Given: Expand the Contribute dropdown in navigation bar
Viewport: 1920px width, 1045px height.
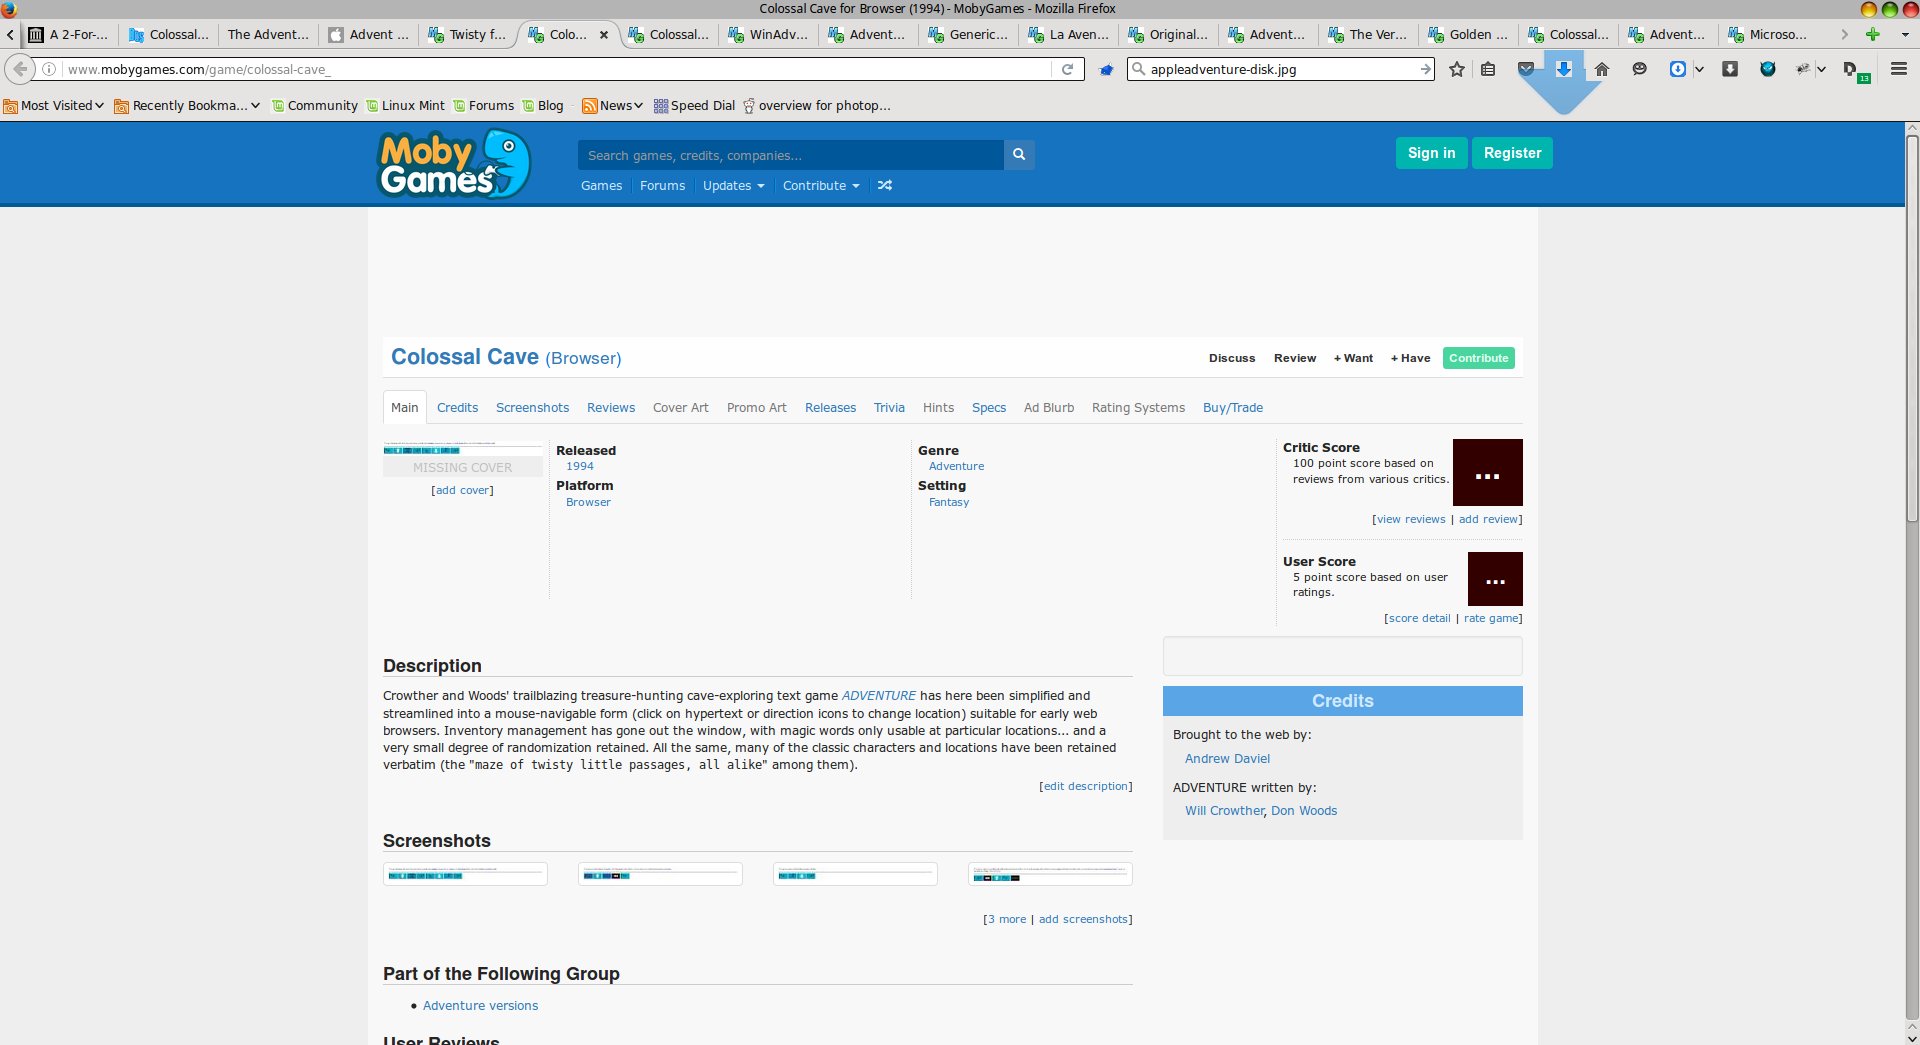Looking at the screenshot, I should tap(820, 186).
